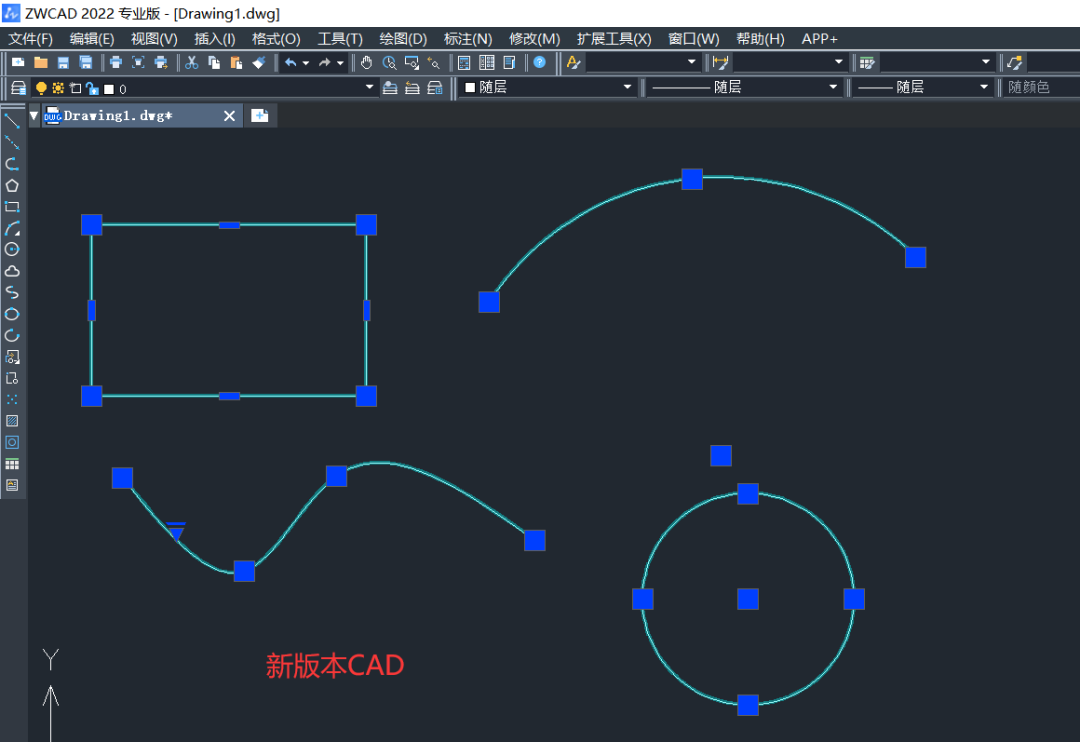The width and height of the screenshot is (1080, 742).
Task: Click the Zoom Window icon
Action: click(x=411, y=63)
